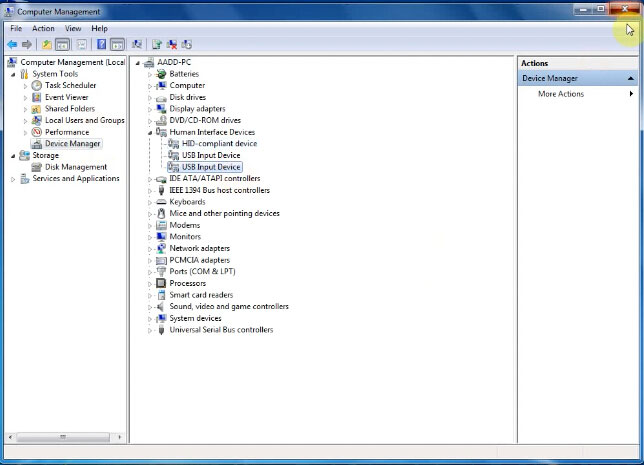Click right arrow of console tree scrollbar
Screen dimensions: 644x465
[120, 437]
